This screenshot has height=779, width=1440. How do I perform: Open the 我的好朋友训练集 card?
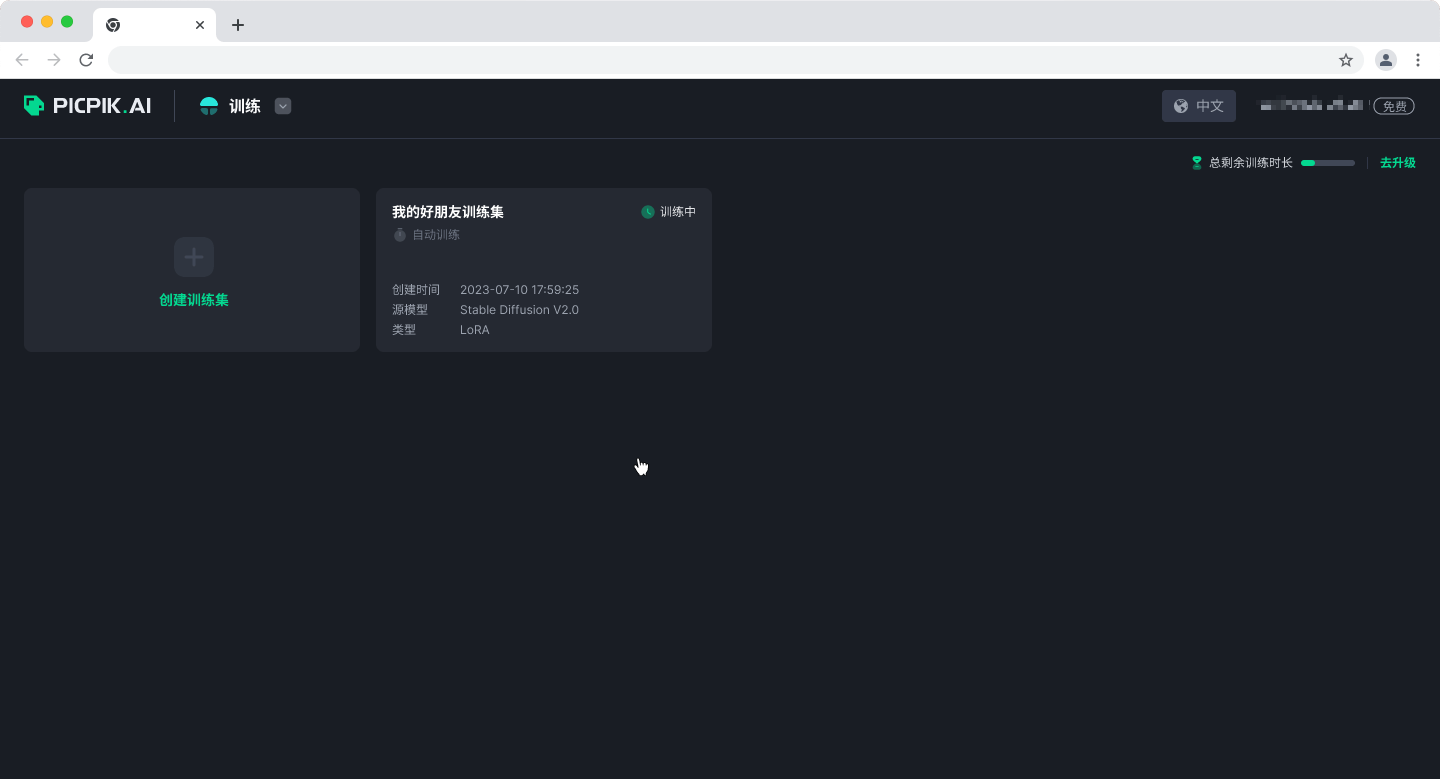tap(543, 270)
